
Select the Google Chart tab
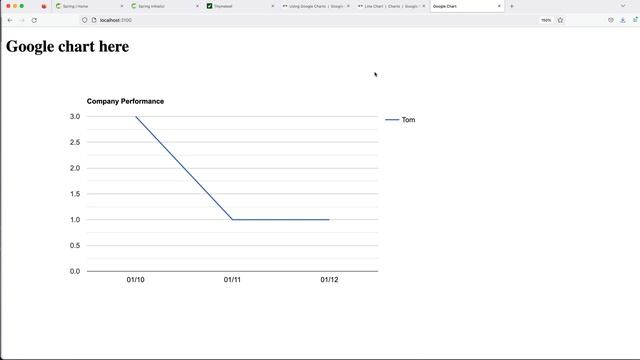467,6
